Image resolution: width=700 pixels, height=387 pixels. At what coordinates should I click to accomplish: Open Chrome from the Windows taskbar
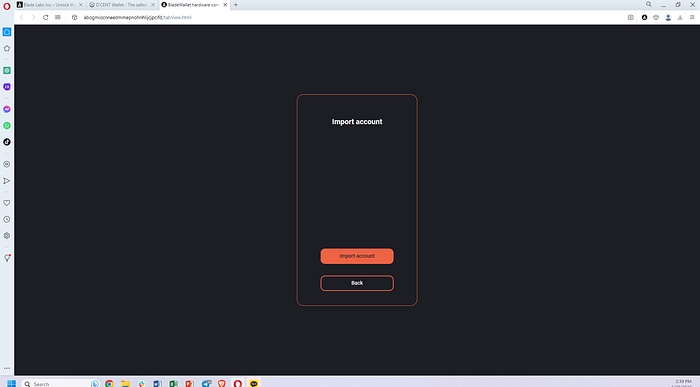109,383
